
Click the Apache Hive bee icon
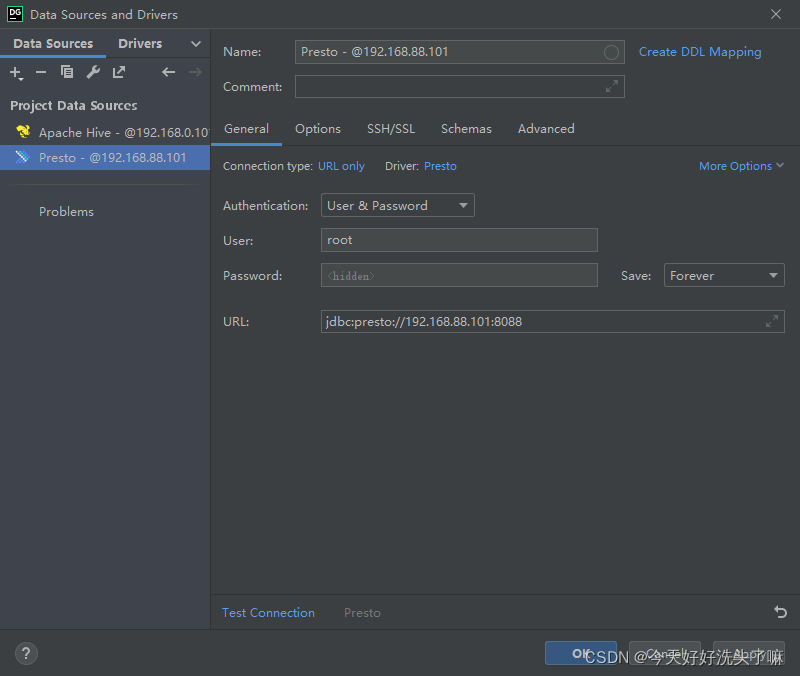pos(23,132)
